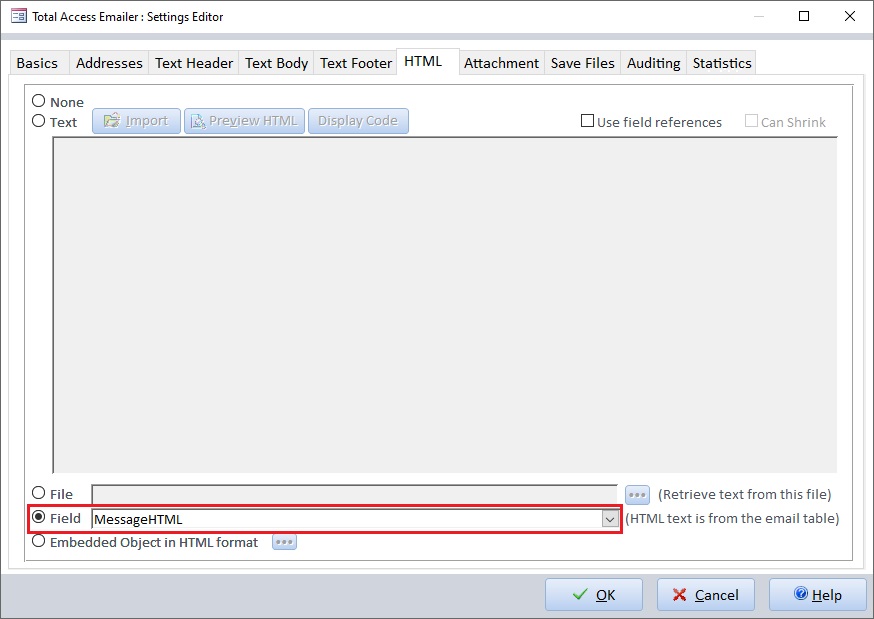Click the file path input field
Viewport: 874px width, 619px height.
355,495
